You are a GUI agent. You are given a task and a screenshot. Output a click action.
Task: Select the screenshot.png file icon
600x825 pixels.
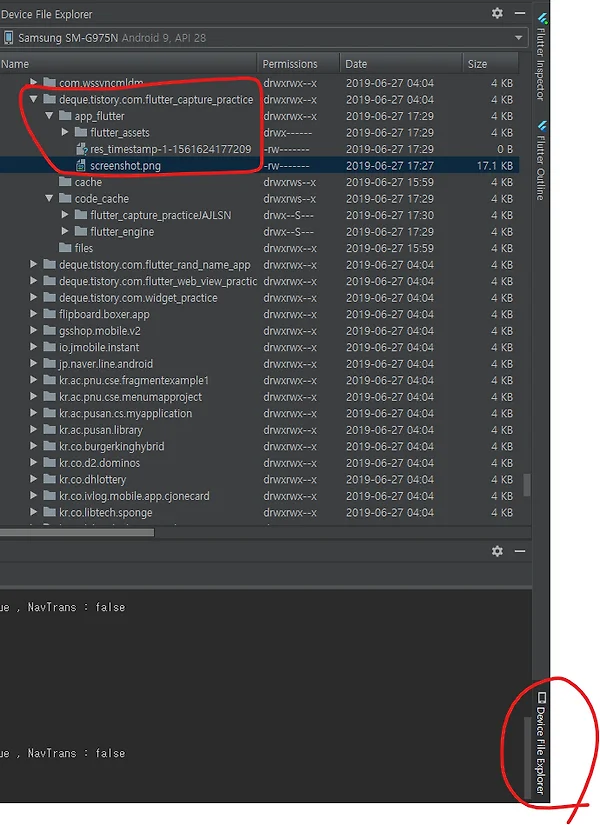click(x=81, y=165)
